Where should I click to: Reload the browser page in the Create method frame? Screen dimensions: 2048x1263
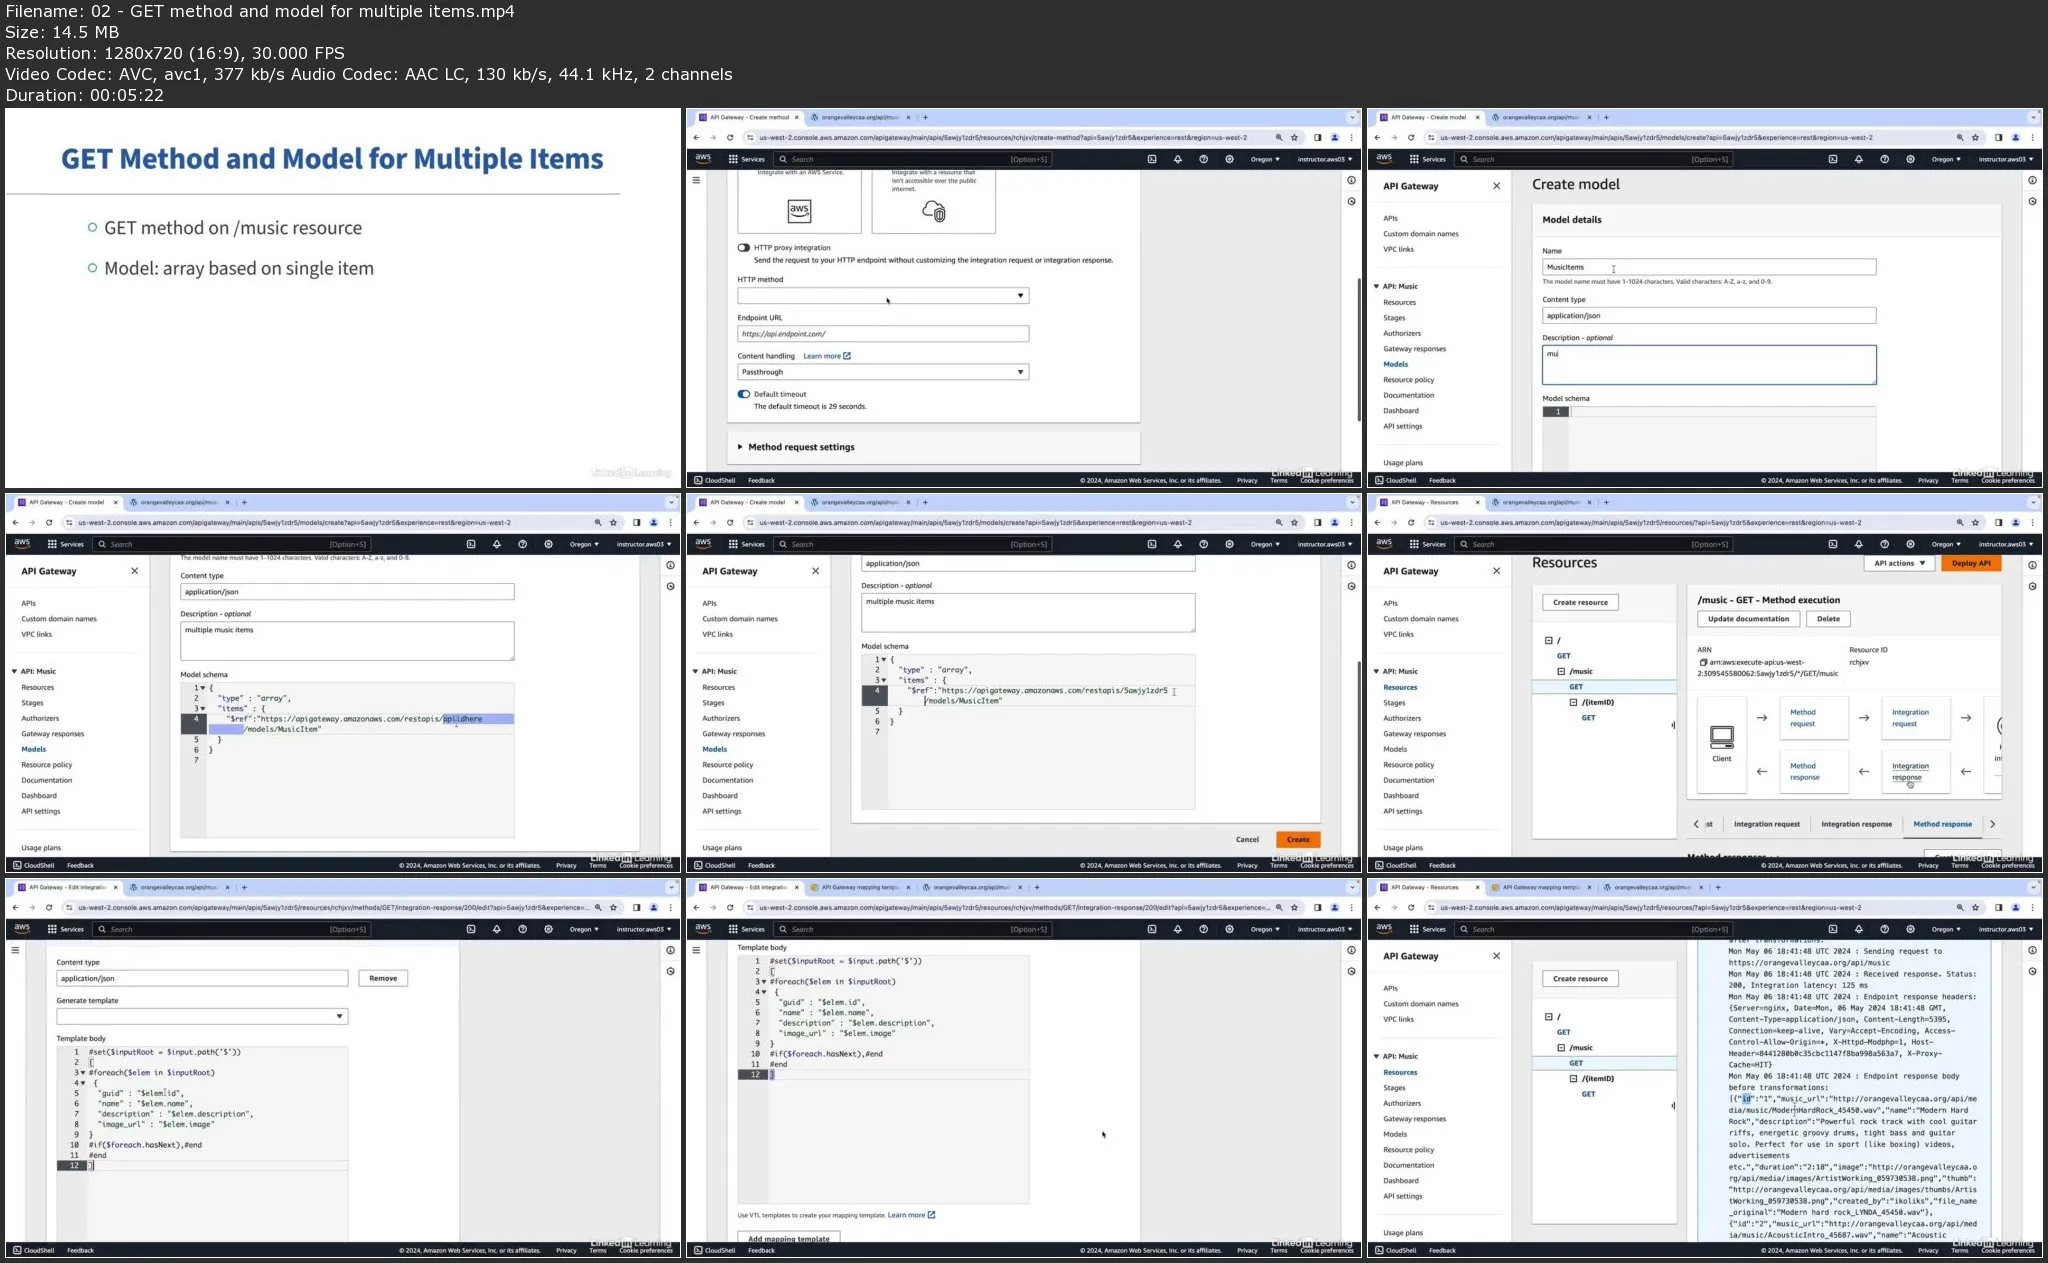[730, 138]
